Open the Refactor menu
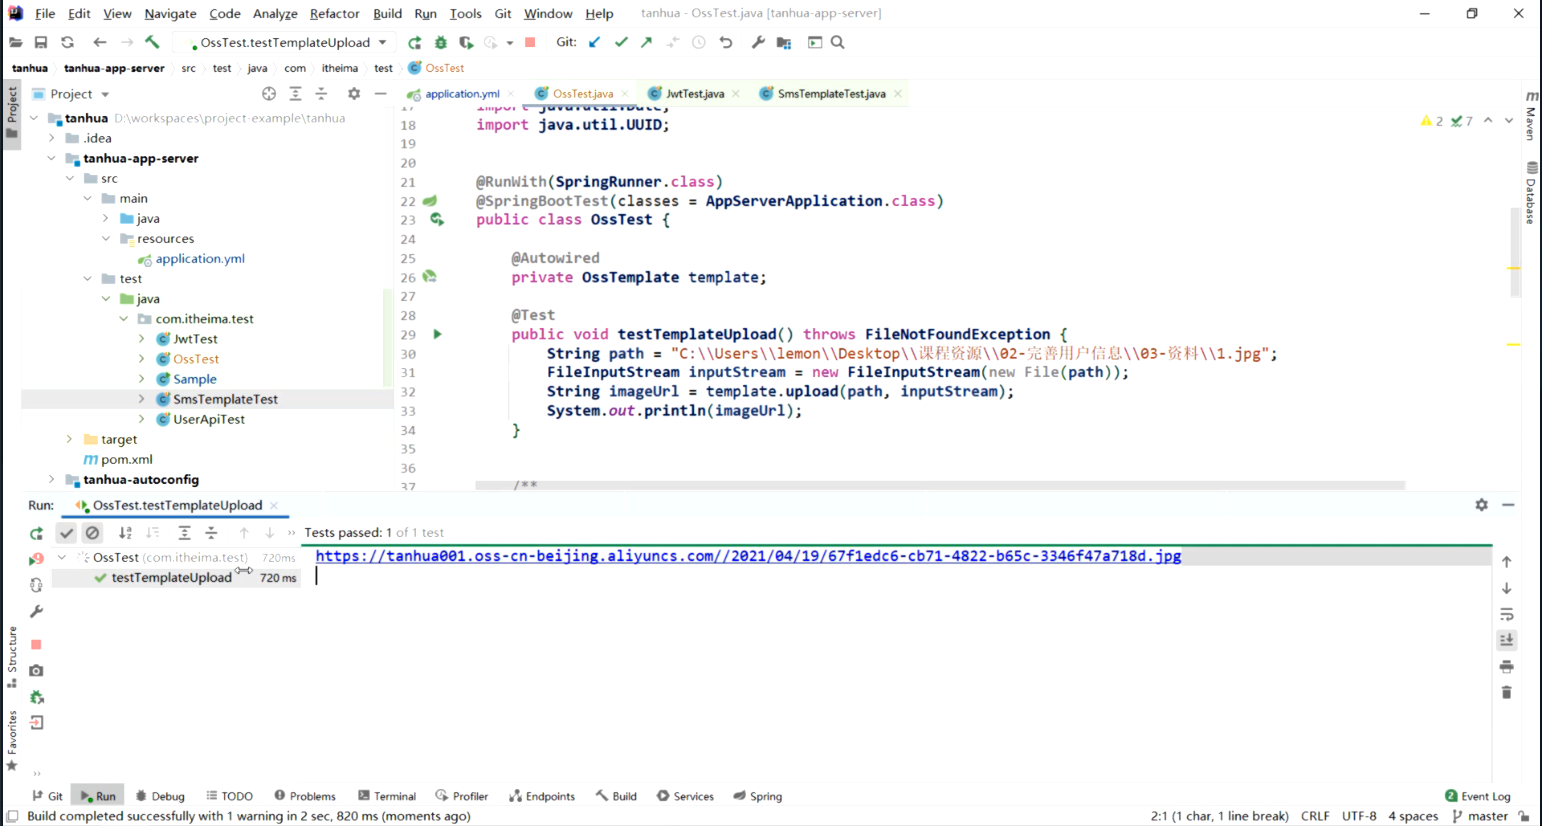 (334, 13)
